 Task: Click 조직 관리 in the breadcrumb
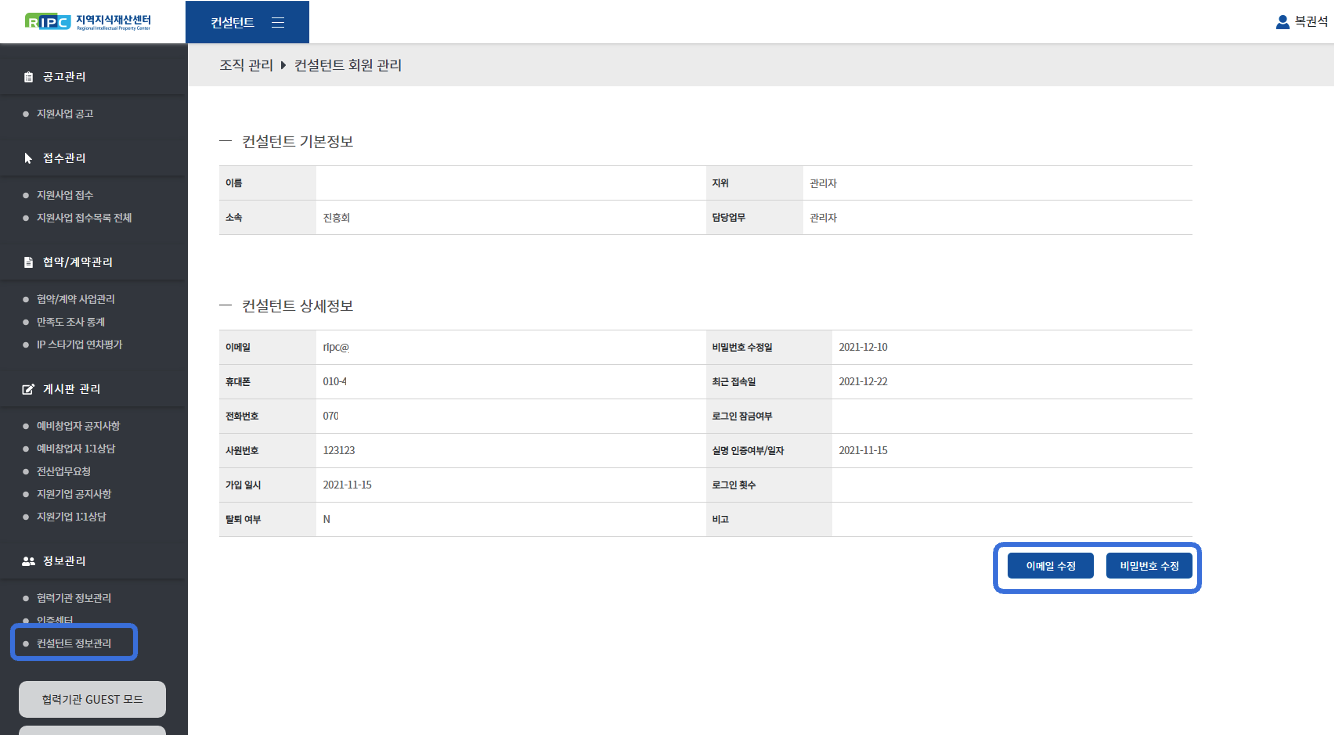point(246,66)
